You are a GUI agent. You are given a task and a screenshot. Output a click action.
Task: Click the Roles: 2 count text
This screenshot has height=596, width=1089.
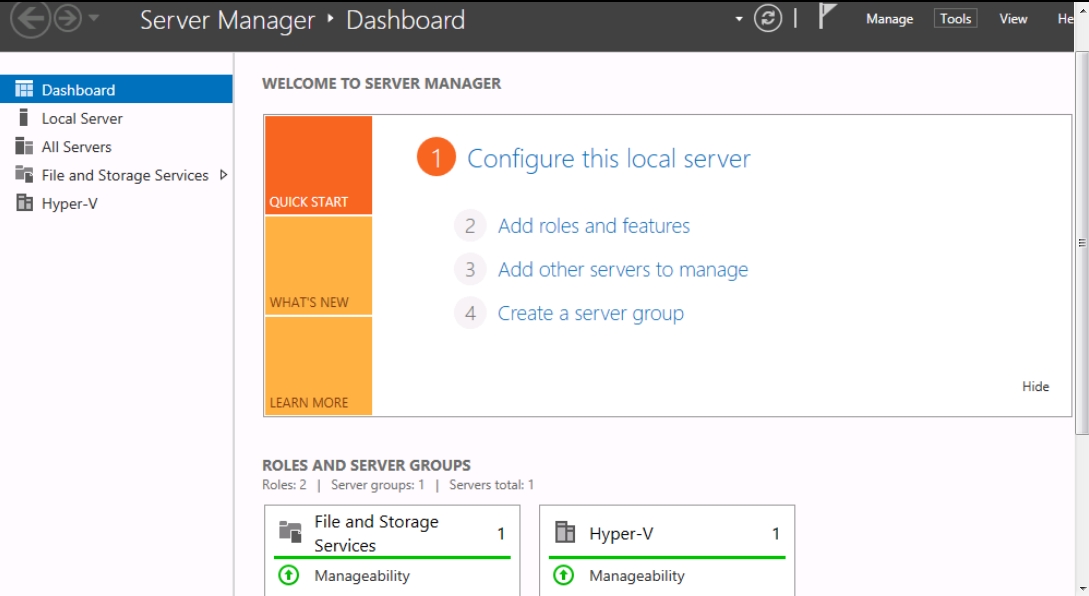pos(284,485)
